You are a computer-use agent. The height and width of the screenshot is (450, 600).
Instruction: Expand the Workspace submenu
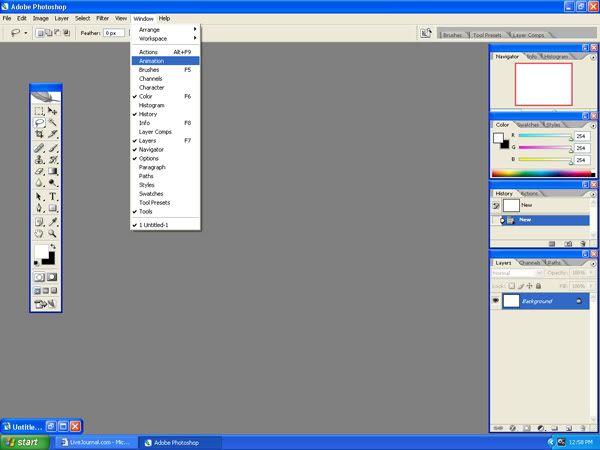point(166,39)
